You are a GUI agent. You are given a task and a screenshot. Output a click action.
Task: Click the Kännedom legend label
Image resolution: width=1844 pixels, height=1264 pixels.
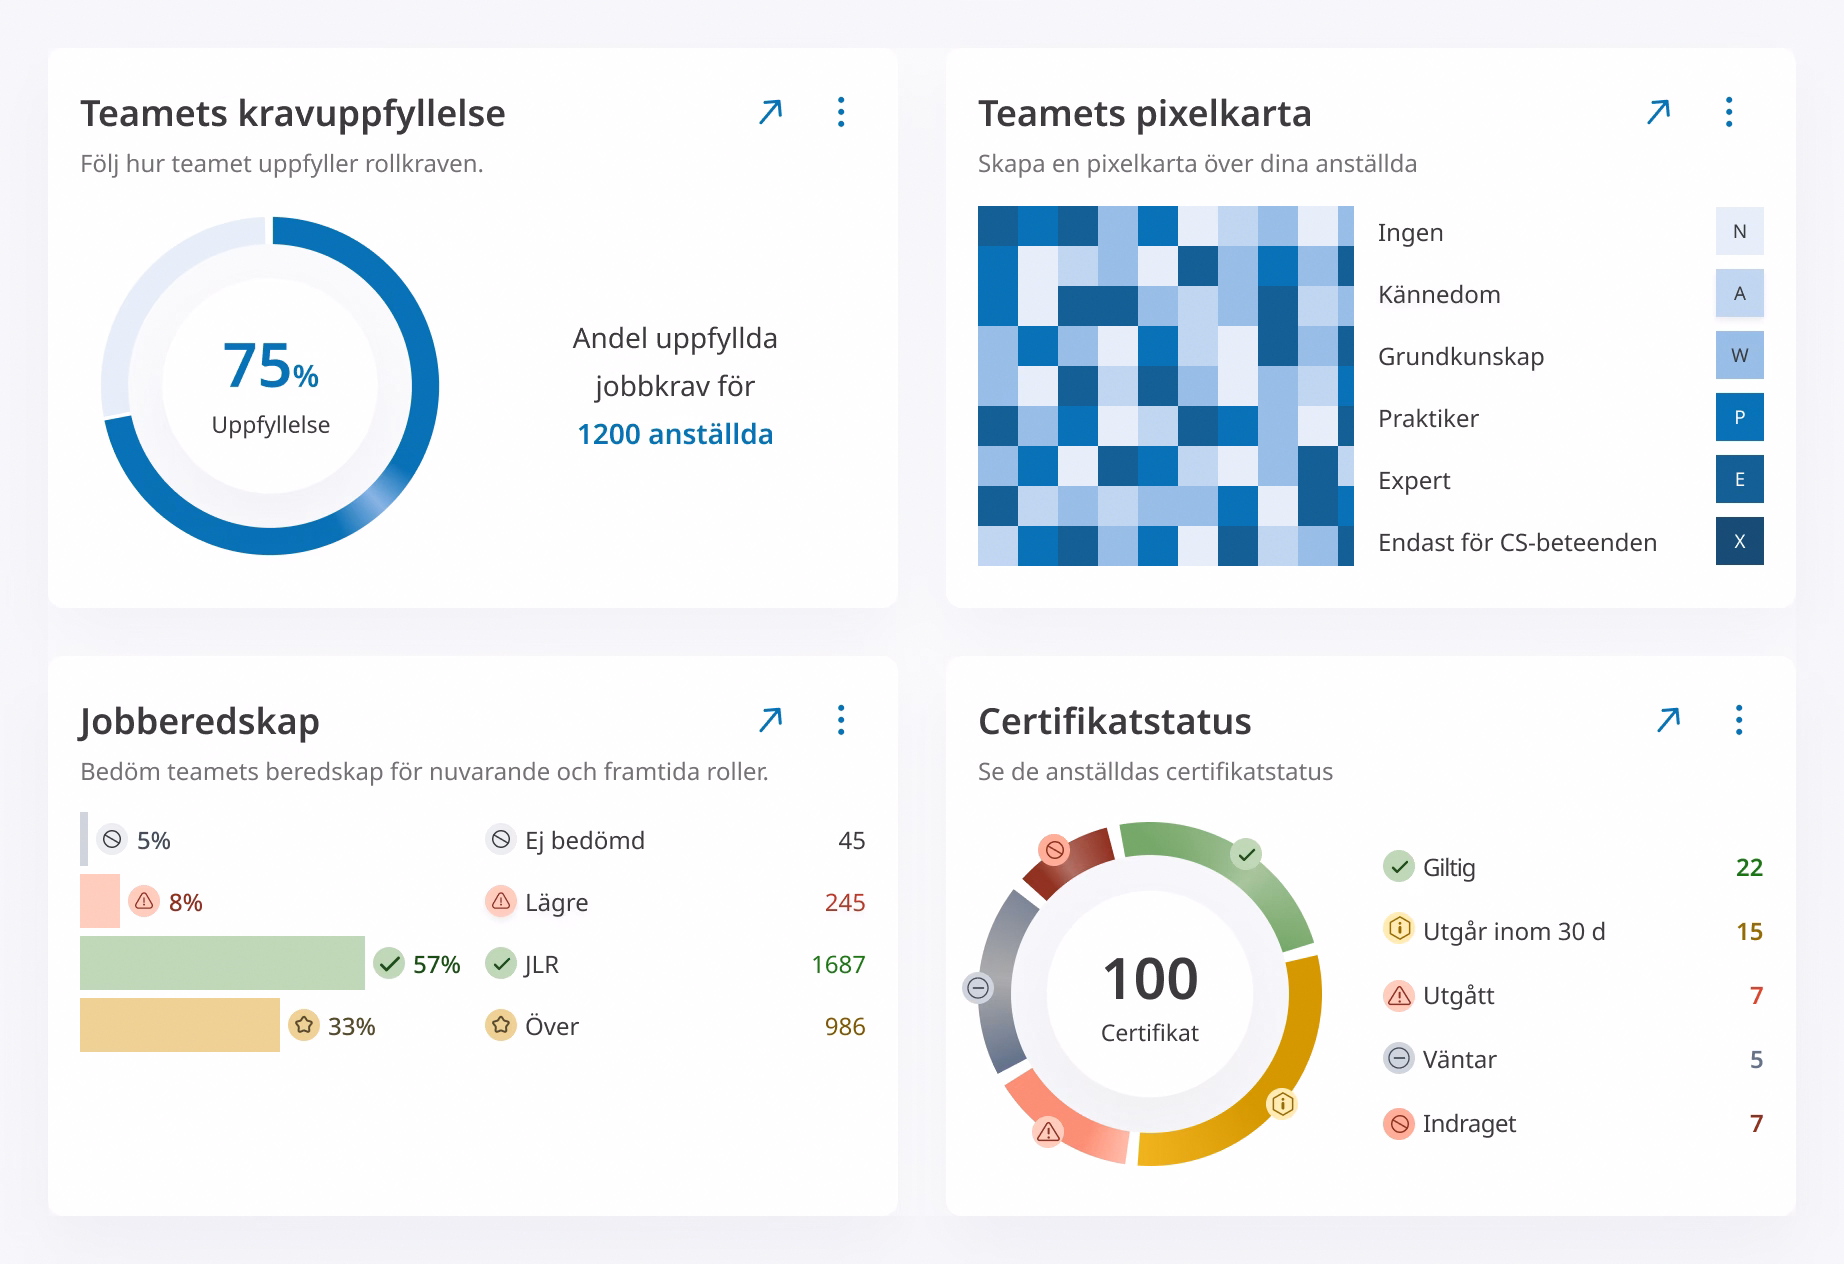click(x=1439, y=294)
